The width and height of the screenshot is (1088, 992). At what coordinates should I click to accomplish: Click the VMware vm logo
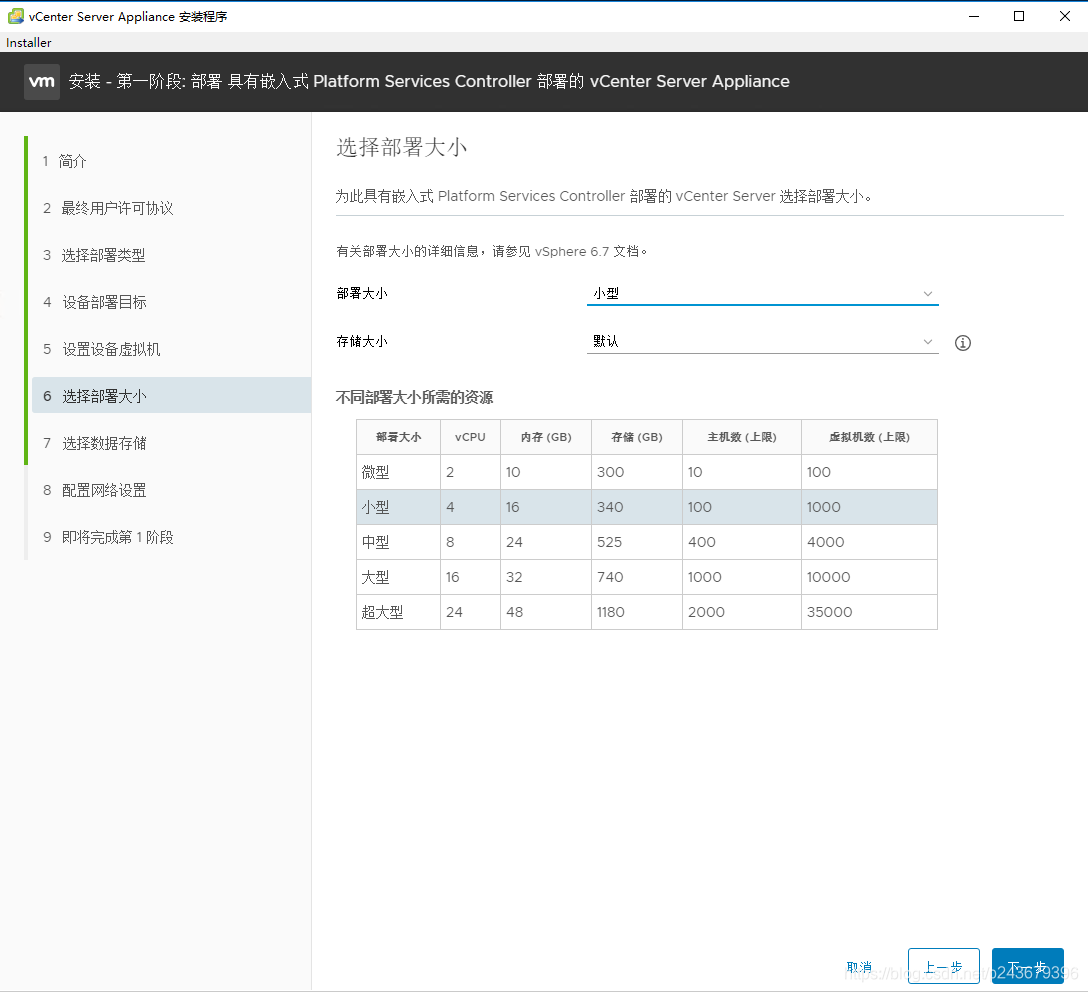tap(42, 82)
